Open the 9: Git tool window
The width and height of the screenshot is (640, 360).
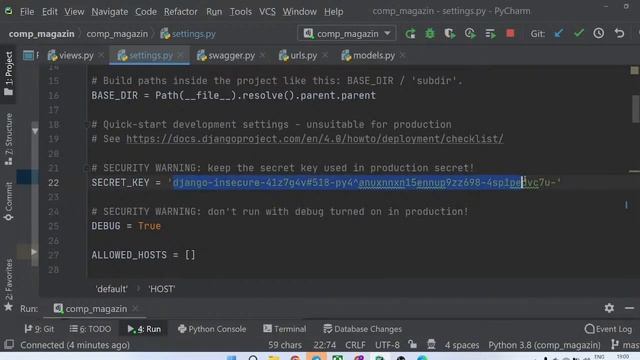pyautogui.click(x=39, y=329)
